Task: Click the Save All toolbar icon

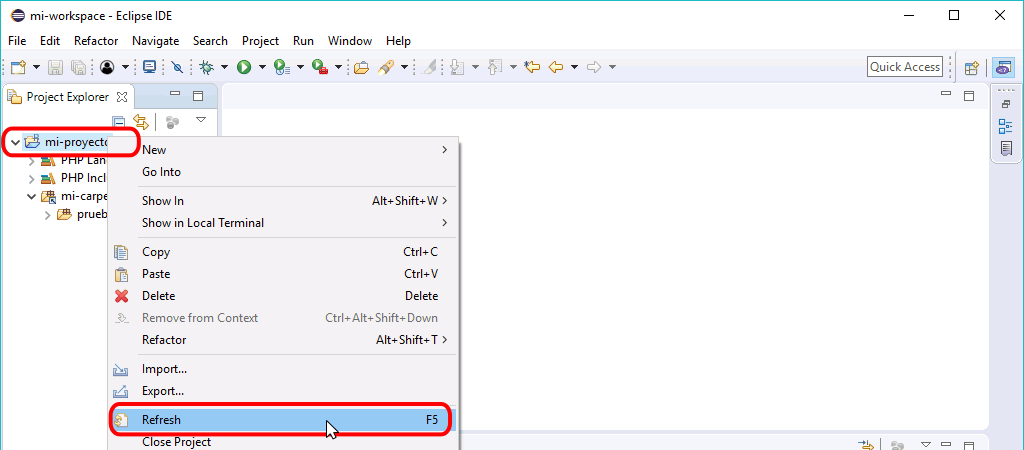Action: (78, 67)
